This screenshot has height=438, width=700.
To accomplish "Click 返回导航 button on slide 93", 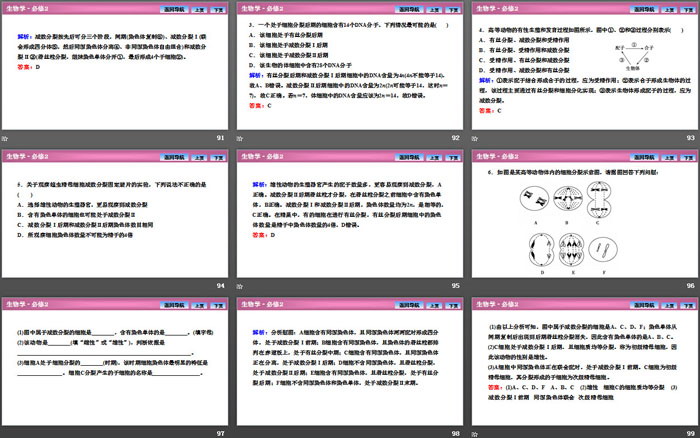I will (644, 9).
